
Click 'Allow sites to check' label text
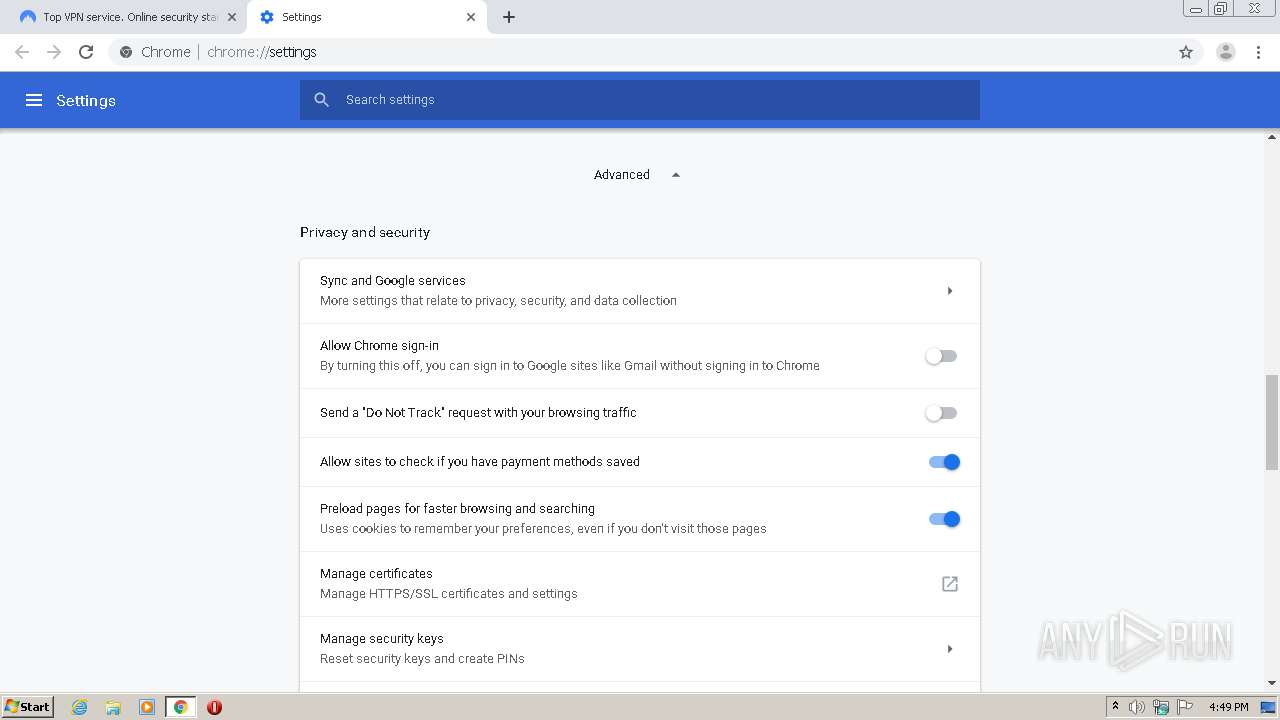480,462
